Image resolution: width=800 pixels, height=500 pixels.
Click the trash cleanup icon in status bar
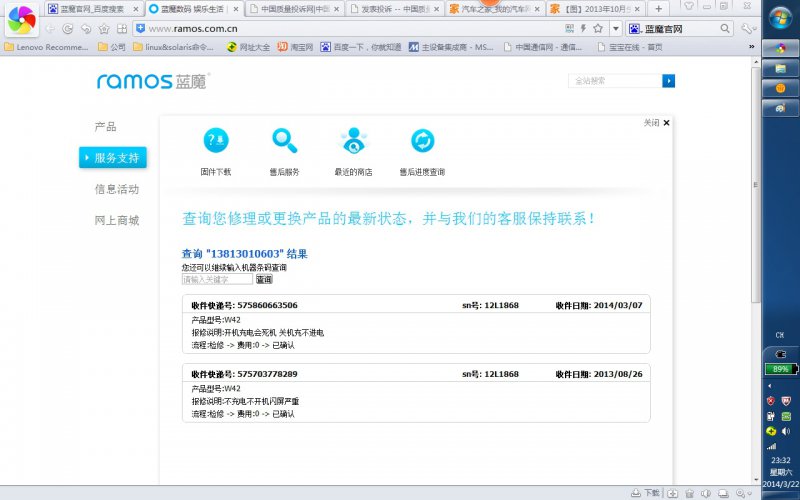click(x=690, y=493)
